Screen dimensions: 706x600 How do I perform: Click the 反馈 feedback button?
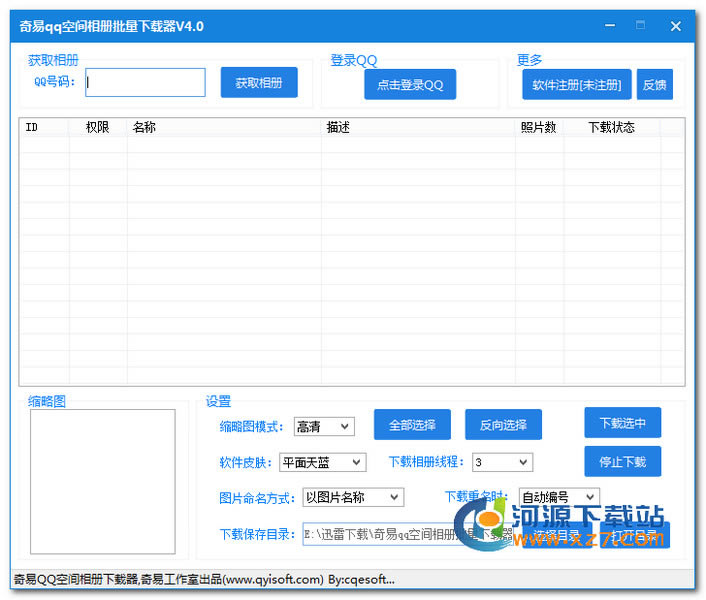point(655,84)
